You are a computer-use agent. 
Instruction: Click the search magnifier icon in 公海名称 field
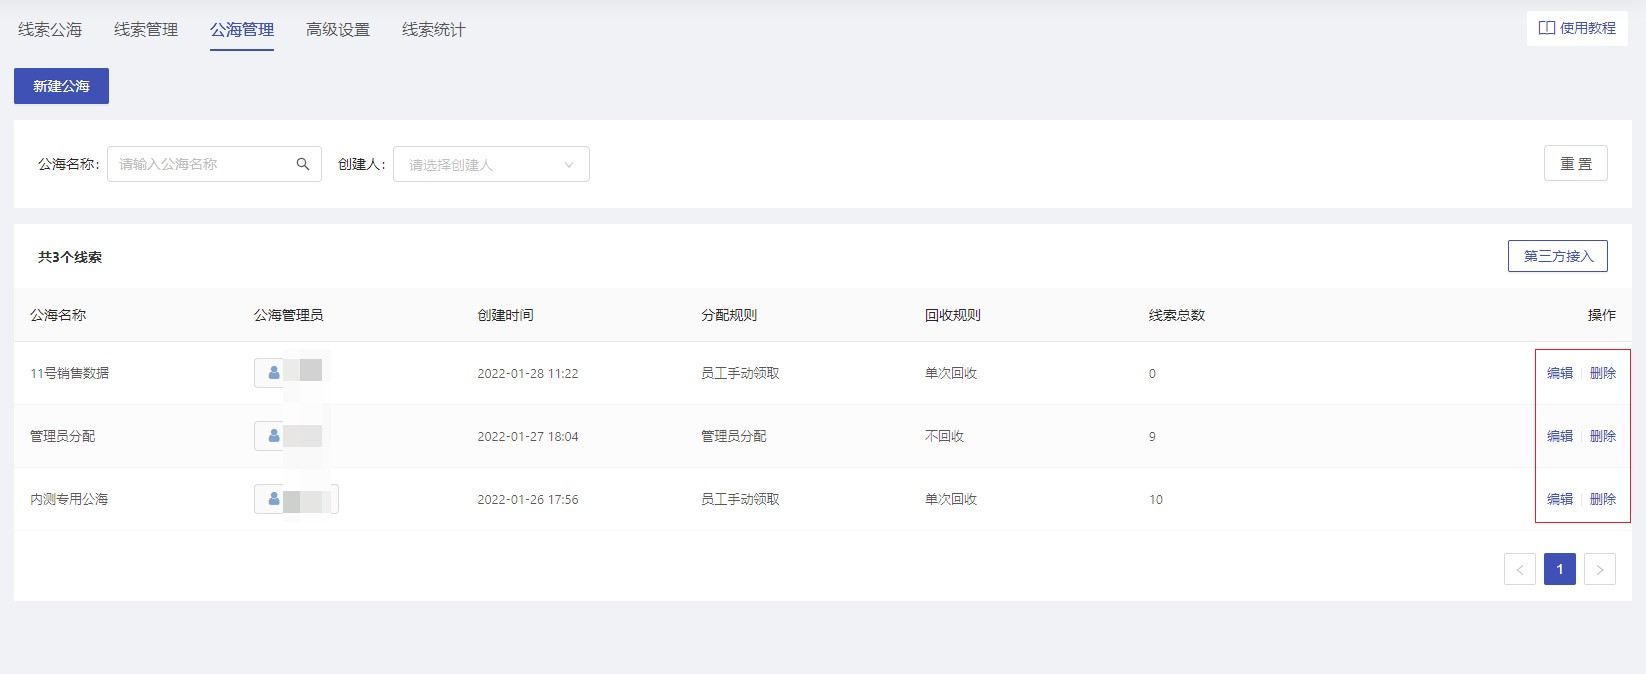[x=303, y=164]
